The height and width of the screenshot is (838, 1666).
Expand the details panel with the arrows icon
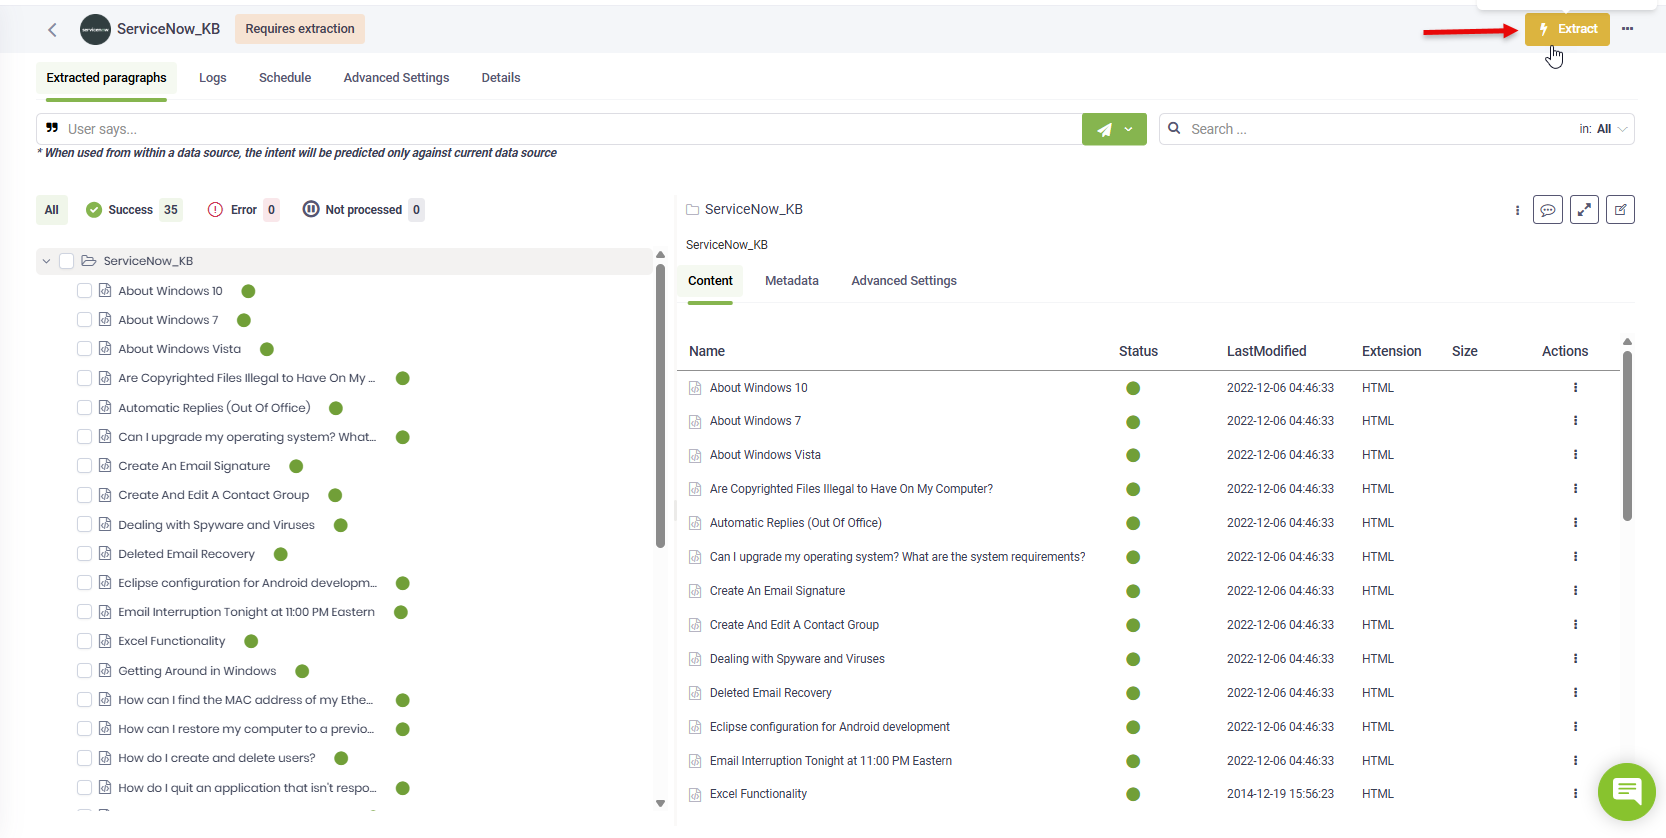coord(1584,210)
